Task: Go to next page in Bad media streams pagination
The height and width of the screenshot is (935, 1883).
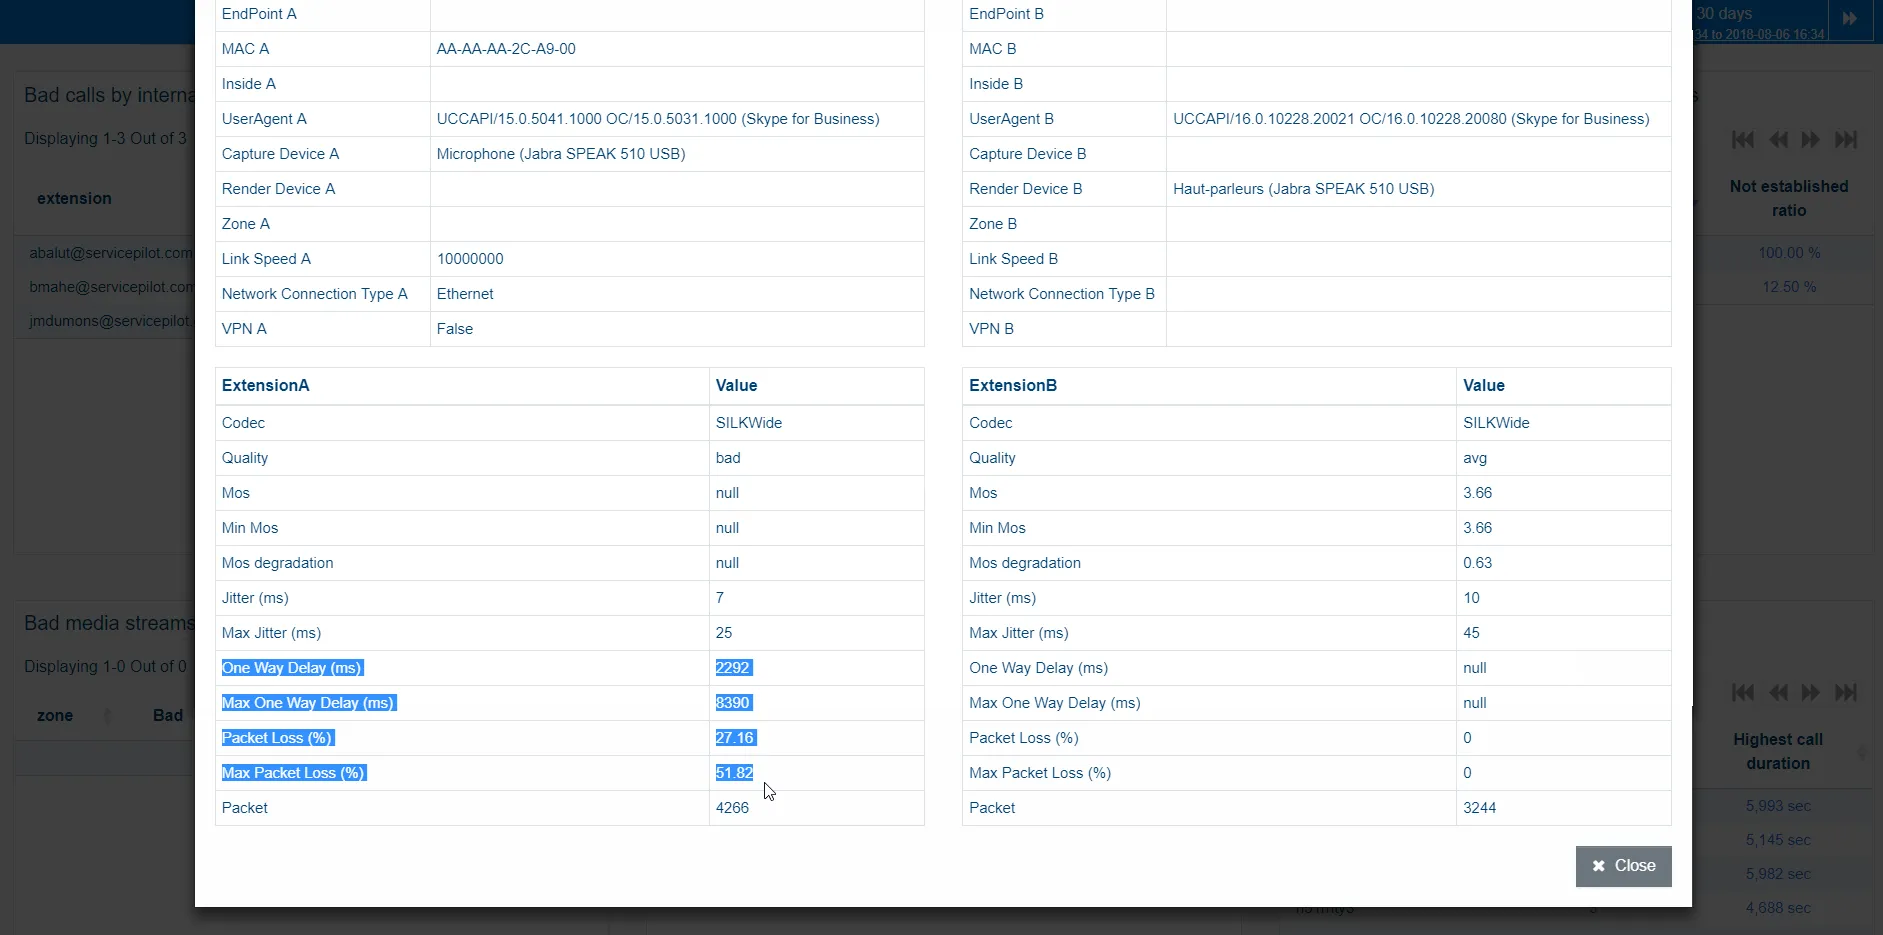Action: coord(1811,692)
